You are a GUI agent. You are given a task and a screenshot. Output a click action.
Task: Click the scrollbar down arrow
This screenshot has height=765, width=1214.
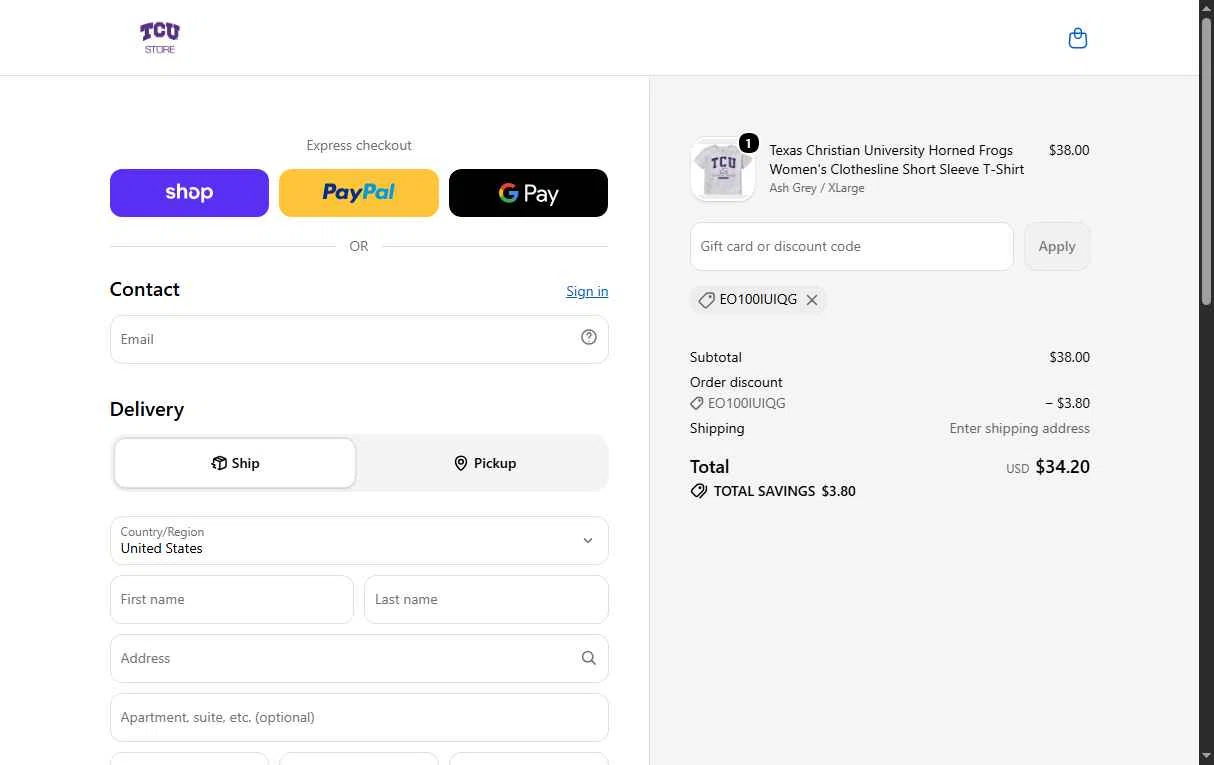[x=1206, y=756]
